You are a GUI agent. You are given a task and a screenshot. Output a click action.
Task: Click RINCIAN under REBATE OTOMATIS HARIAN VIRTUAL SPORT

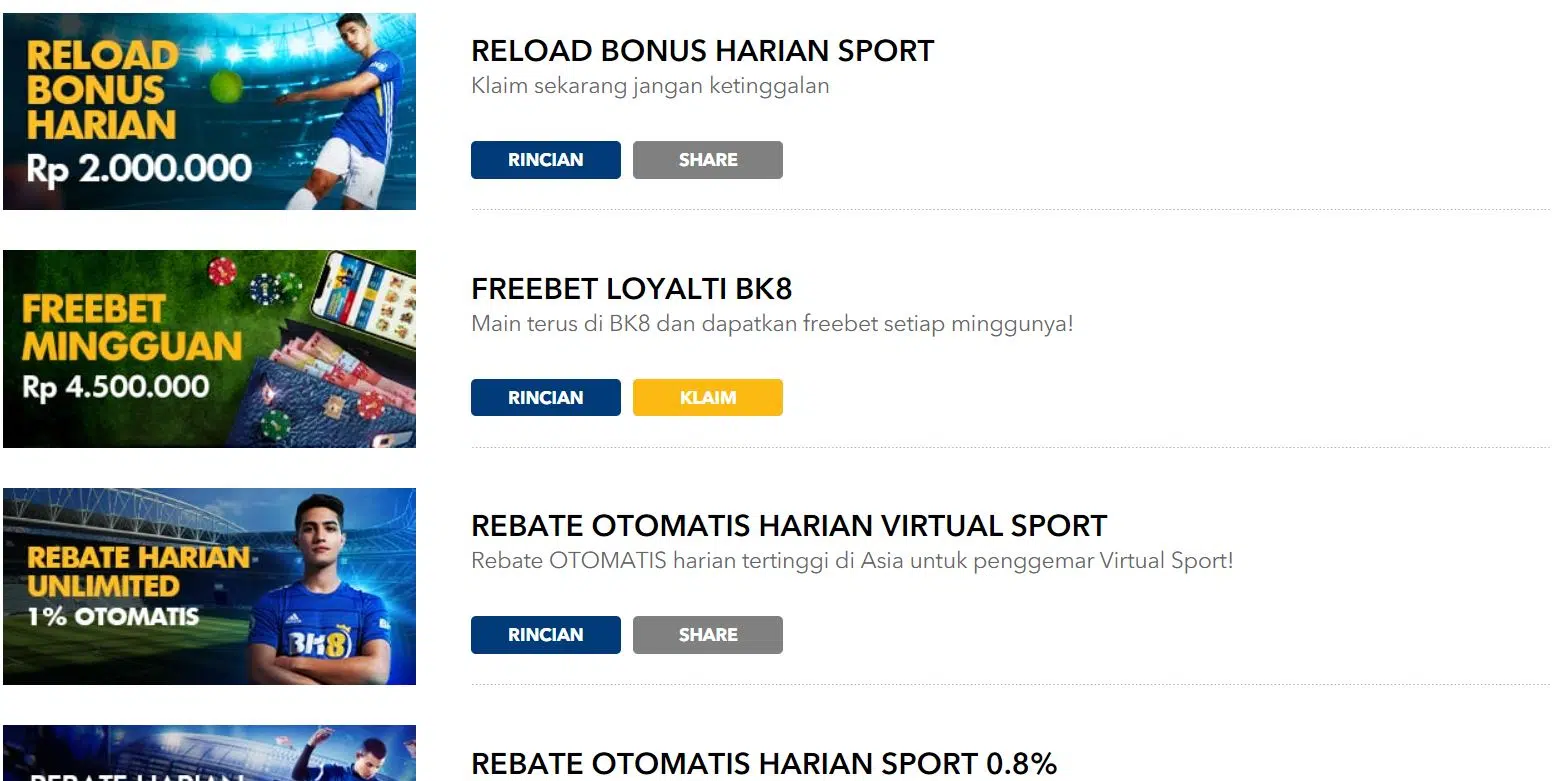(x=545, y=634)
